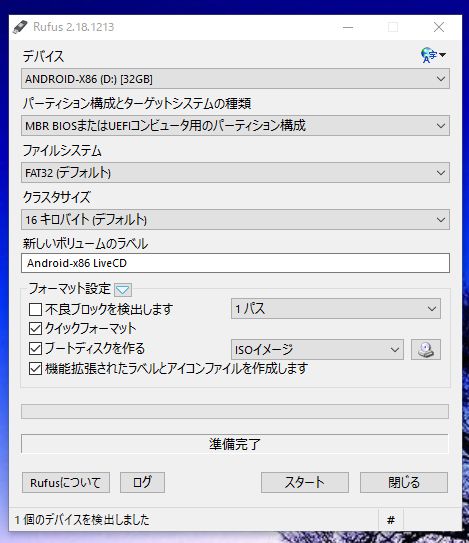Image resolution: width=469 pixels, height=543 pixels.
Task: Enable bad block detection checkbox
Action: [x=35, y=309]
